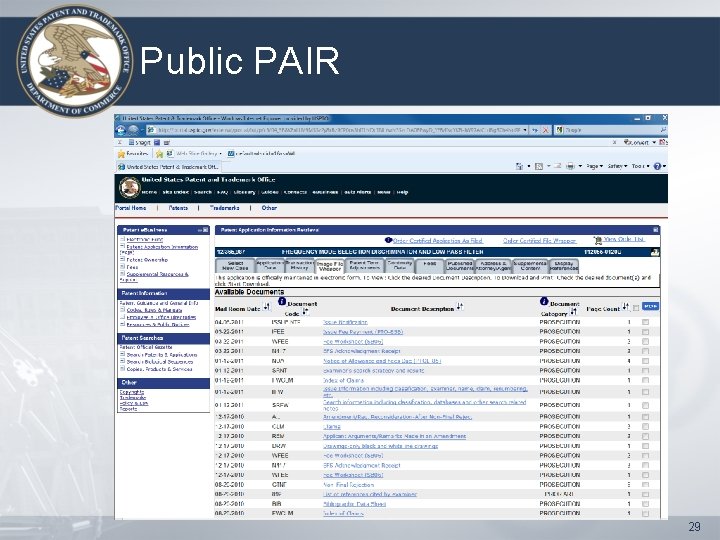
Task: Click icon on Patent Application Information Retrieval header
Action: pos(655,230)
